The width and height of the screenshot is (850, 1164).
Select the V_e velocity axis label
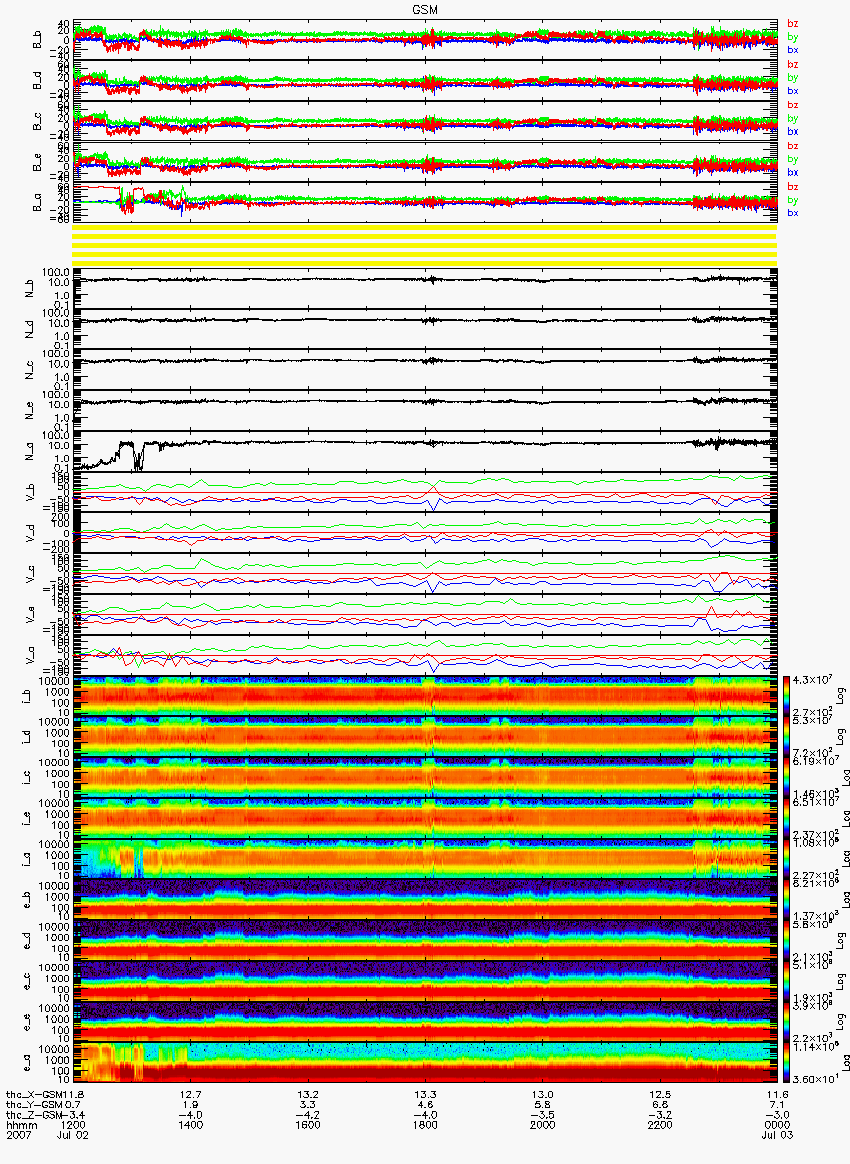click(30, 614)
